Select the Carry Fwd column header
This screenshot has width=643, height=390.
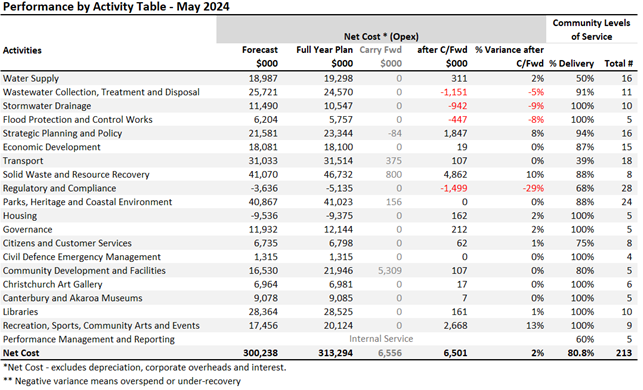tap(381, 57)
